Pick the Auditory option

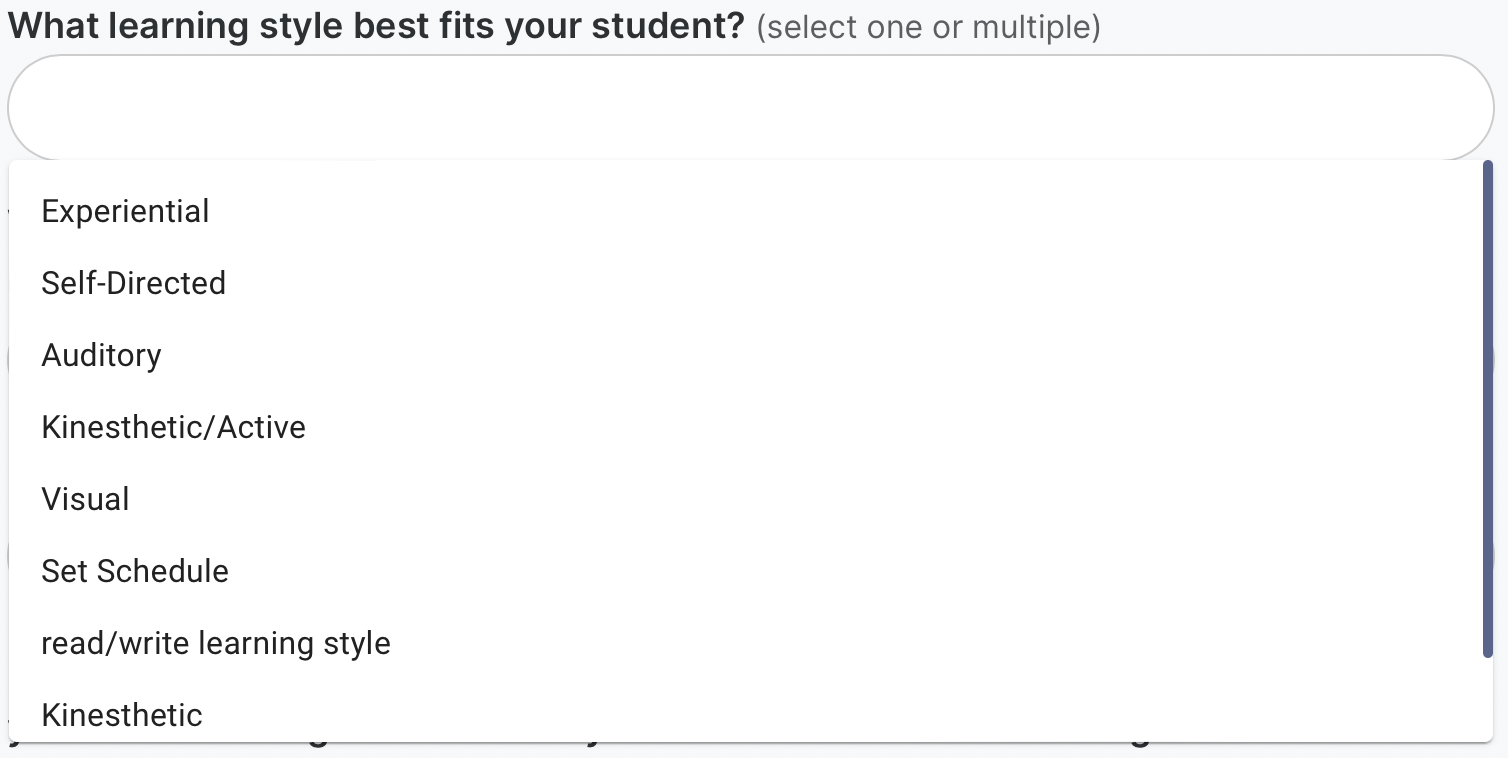tap(101, 355)
